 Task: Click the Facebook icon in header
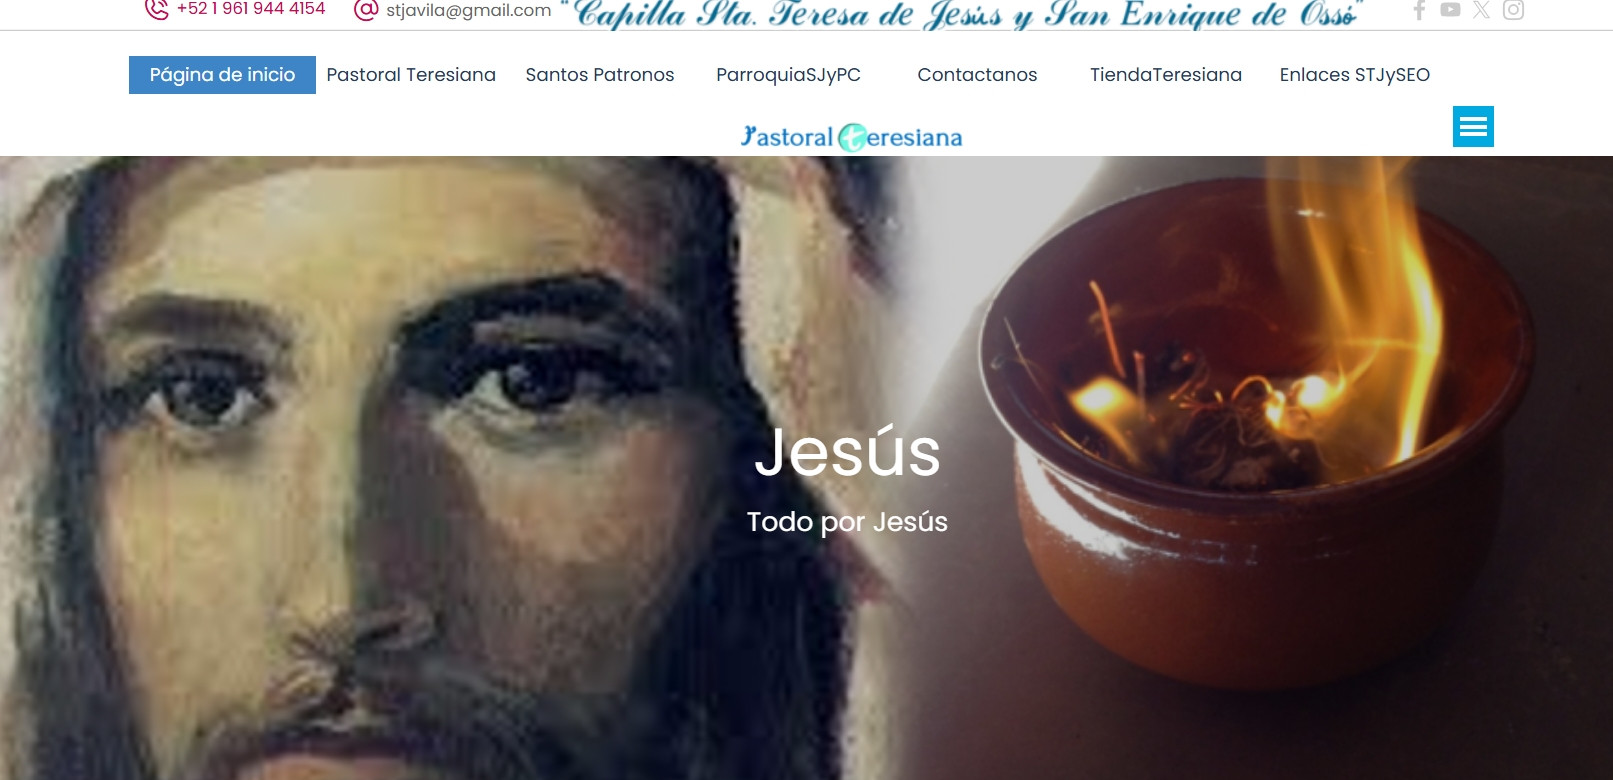point(1419,10)
